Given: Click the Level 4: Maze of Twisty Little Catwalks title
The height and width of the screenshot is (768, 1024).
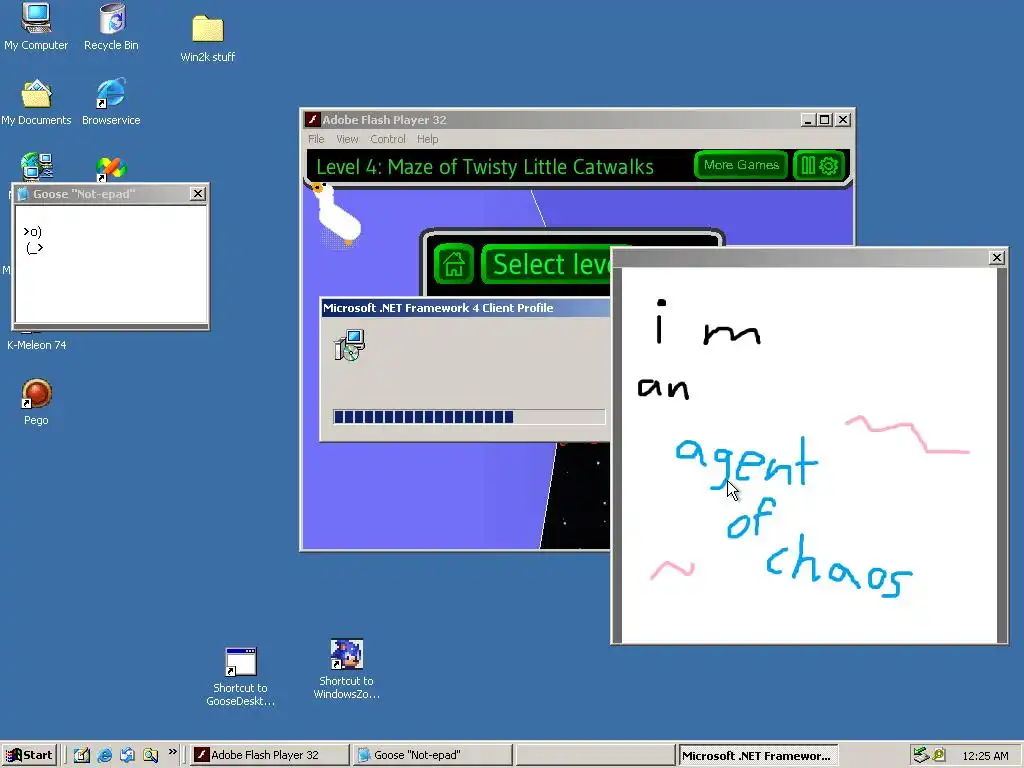Looking at the screenshot, I should click(x=485, y=167).
